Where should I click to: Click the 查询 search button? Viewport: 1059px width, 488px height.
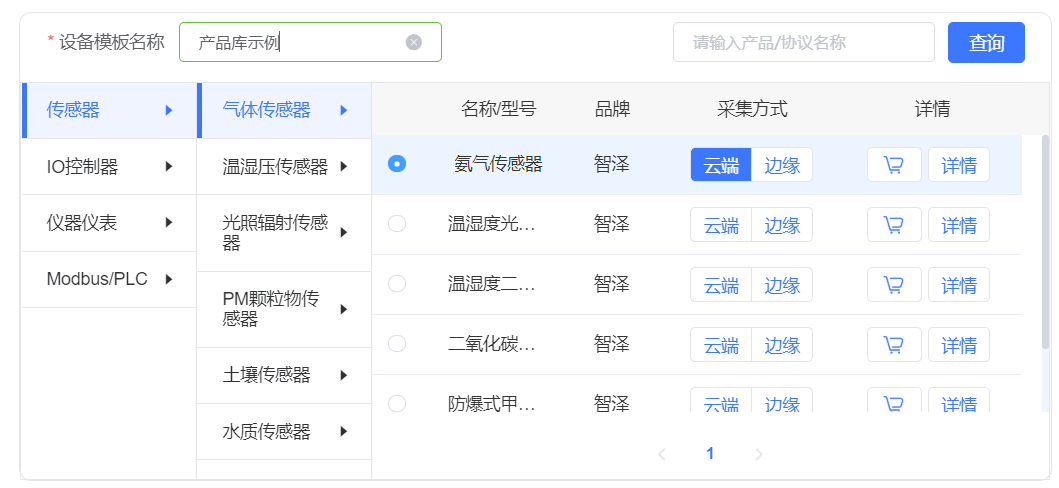pyautogui.click(x=986, y=43)
